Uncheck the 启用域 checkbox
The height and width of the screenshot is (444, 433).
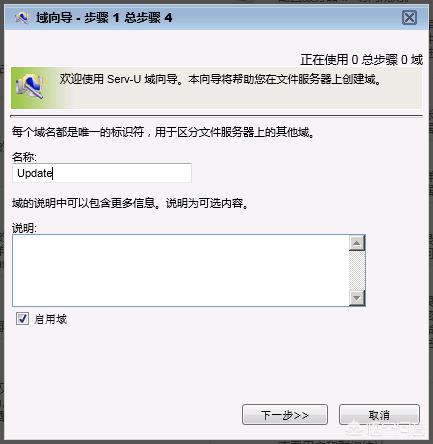22,319
